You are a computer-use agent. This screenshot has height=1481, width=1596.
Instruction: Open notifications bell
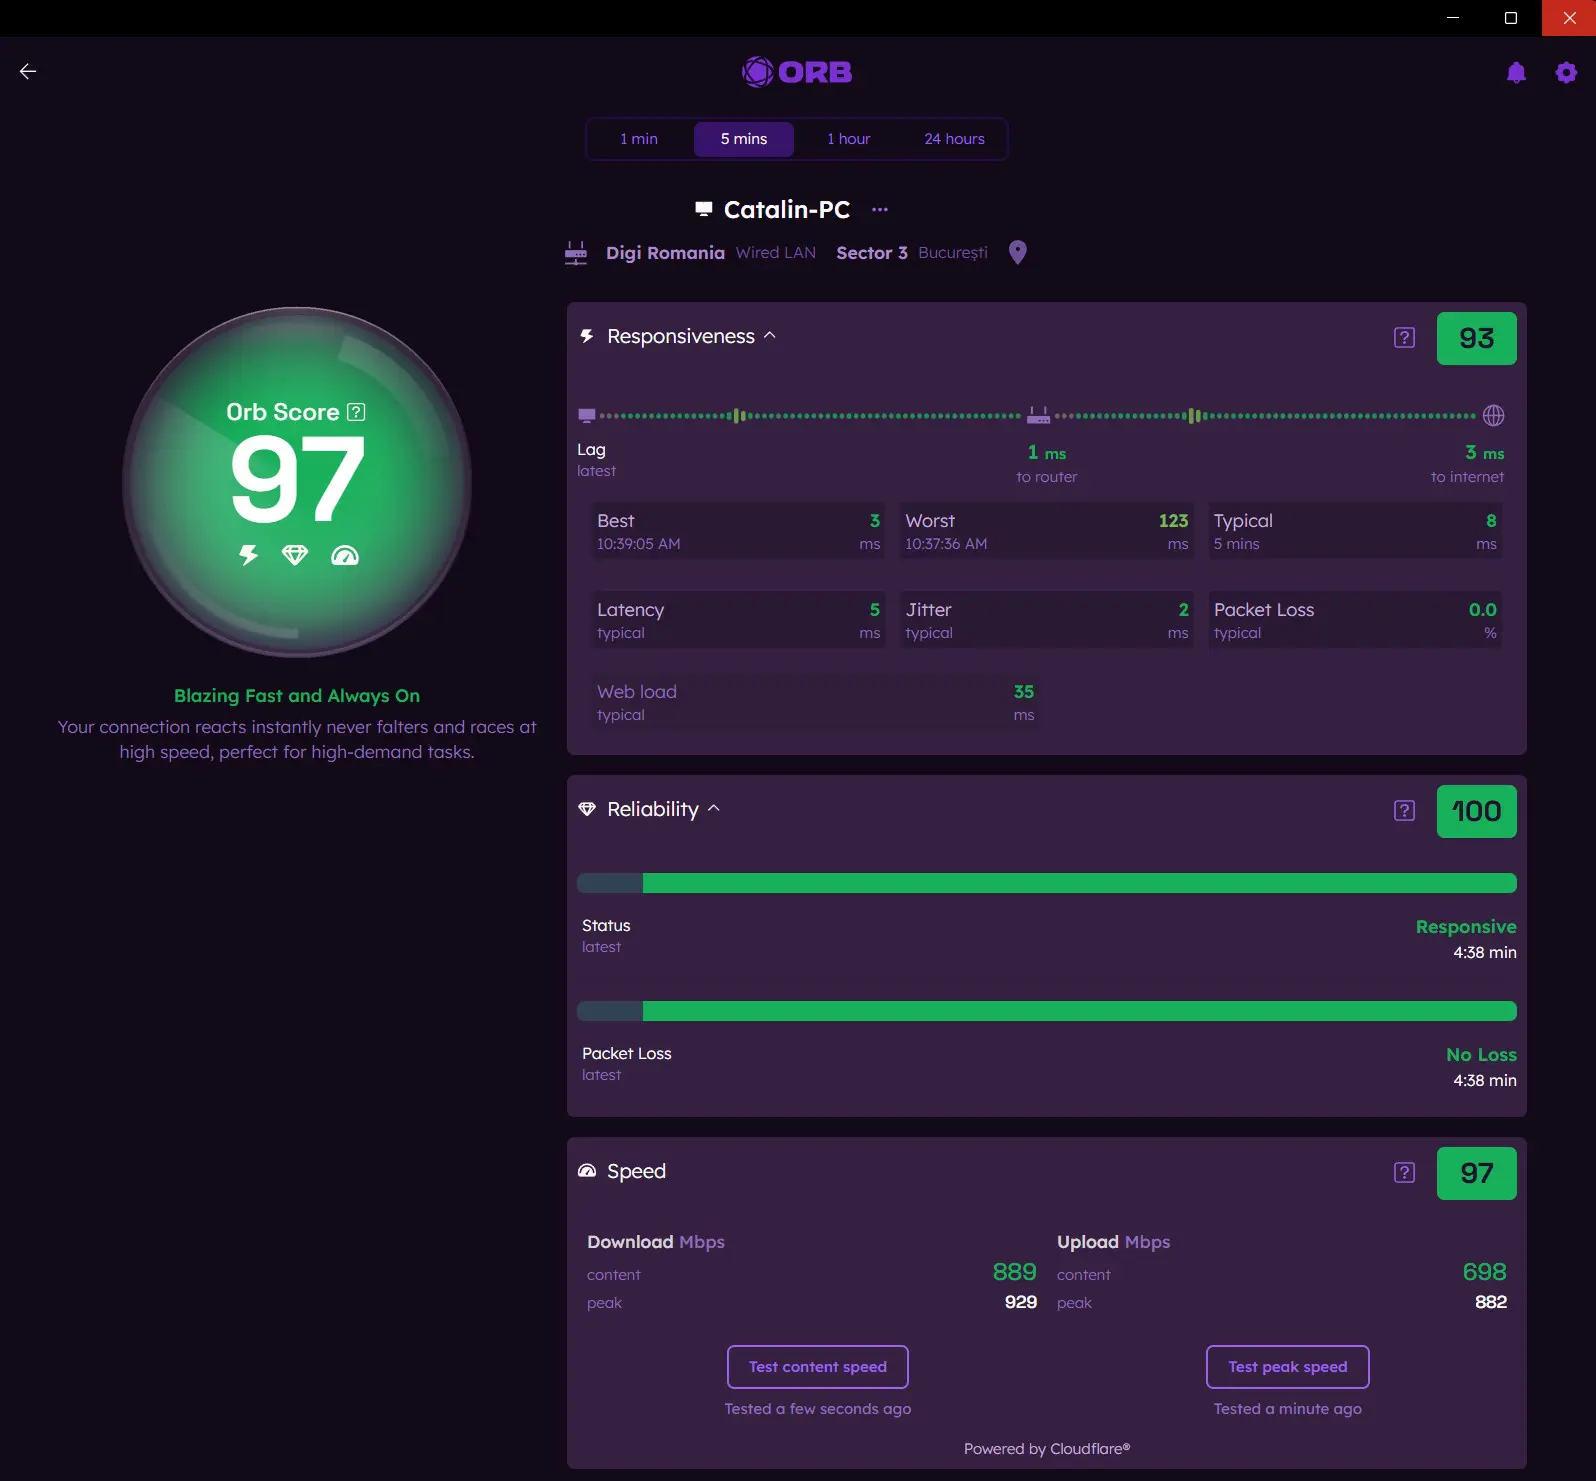[x=1516, y=72]
